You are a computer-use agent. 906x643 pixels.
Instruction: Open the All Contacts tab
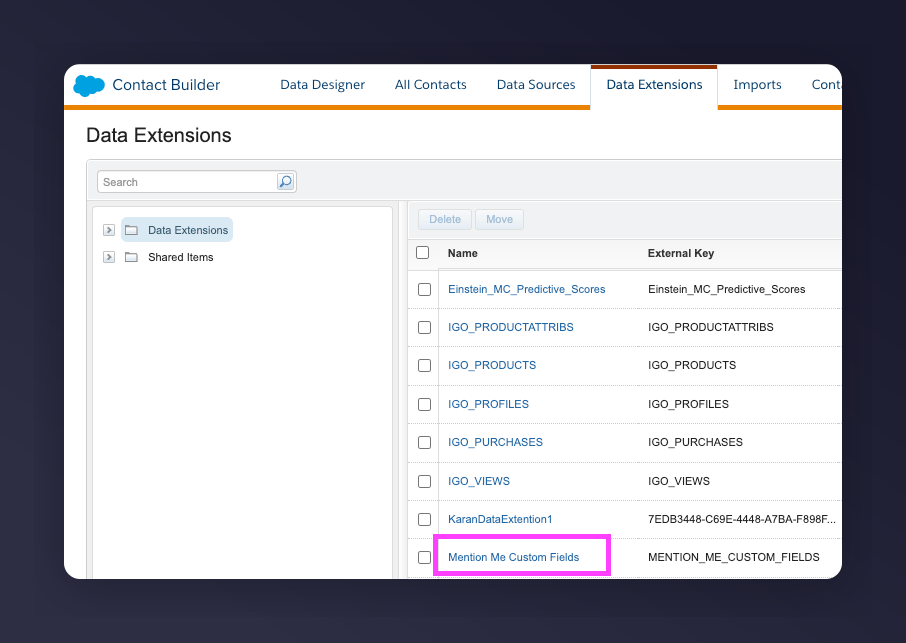click(430, 85)
